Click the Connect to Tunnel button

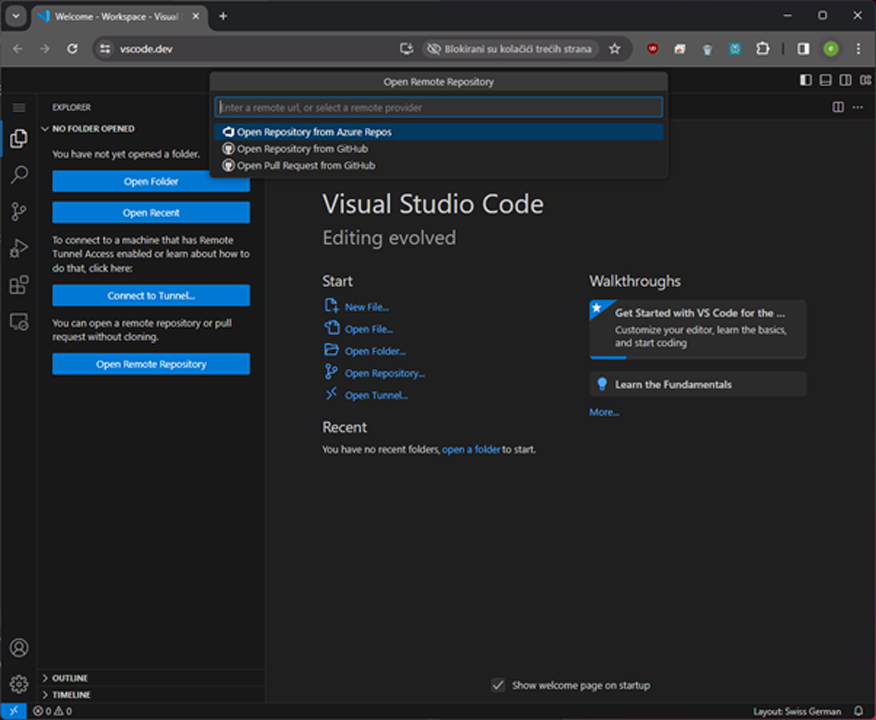151,295
